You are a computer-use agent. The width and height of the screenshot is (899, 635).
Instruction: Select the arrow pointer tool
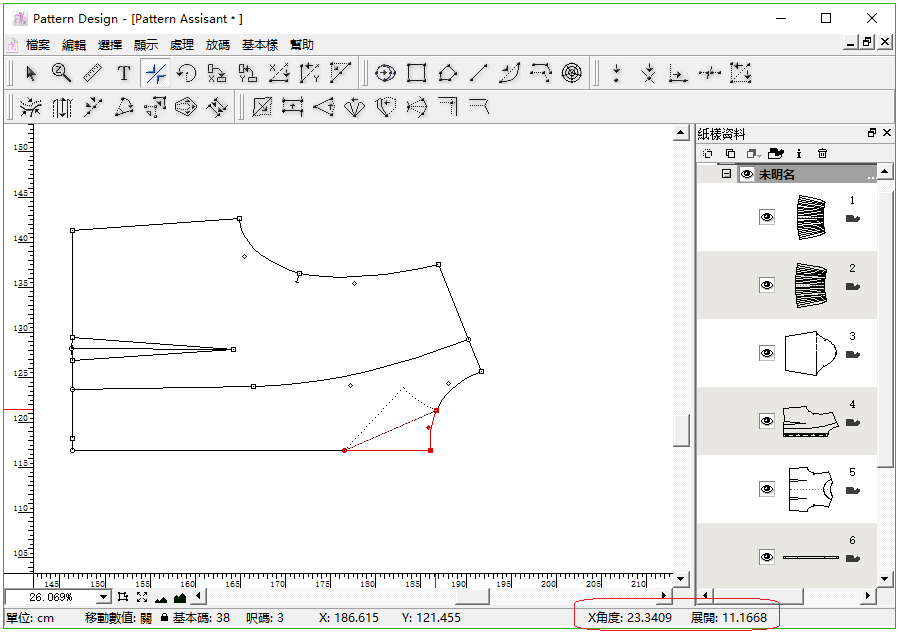[x=31, y=73]
